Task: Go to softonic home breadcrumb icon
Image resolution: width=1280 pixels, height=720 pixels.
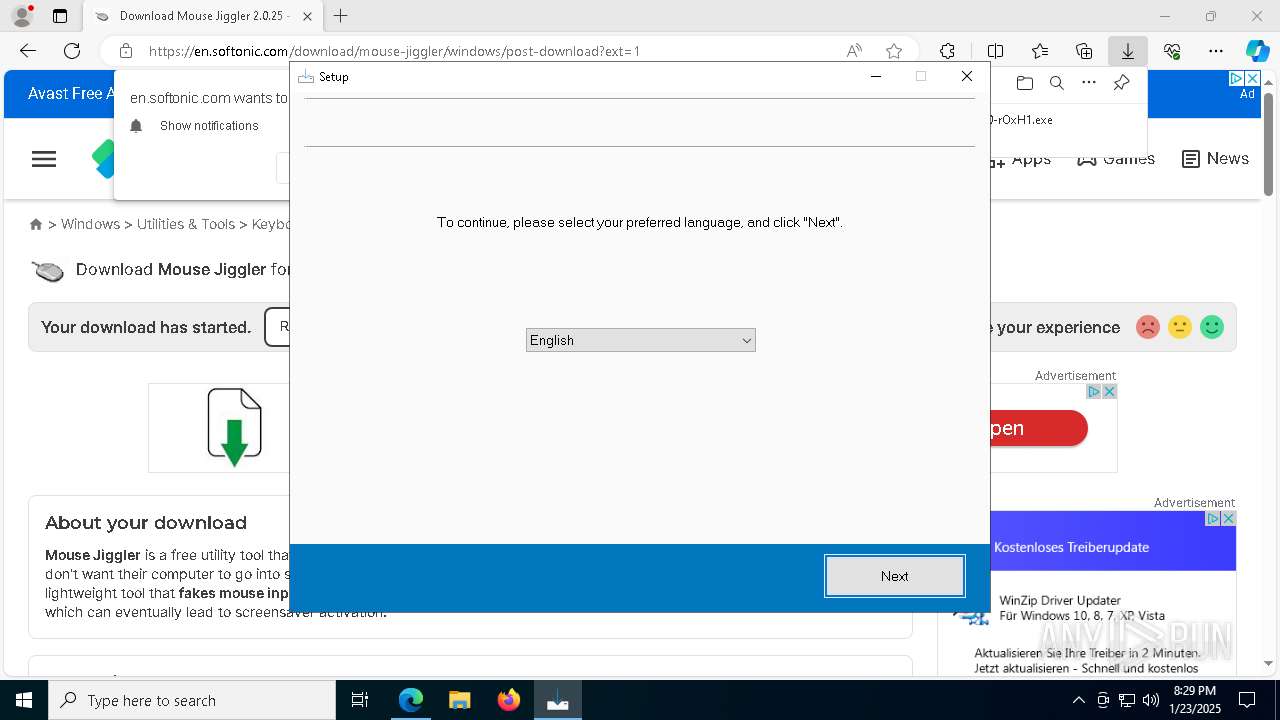Action: (x=36, y=224)
